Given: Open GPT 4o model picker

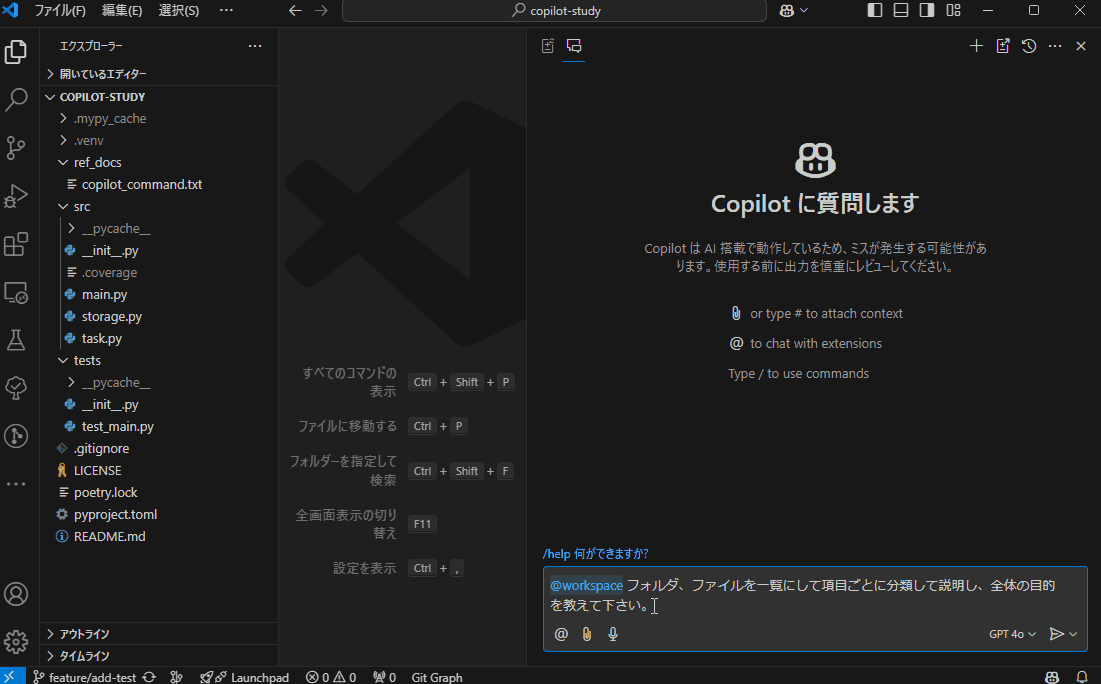Looking at the screenshot, I should click(1012, 634).
